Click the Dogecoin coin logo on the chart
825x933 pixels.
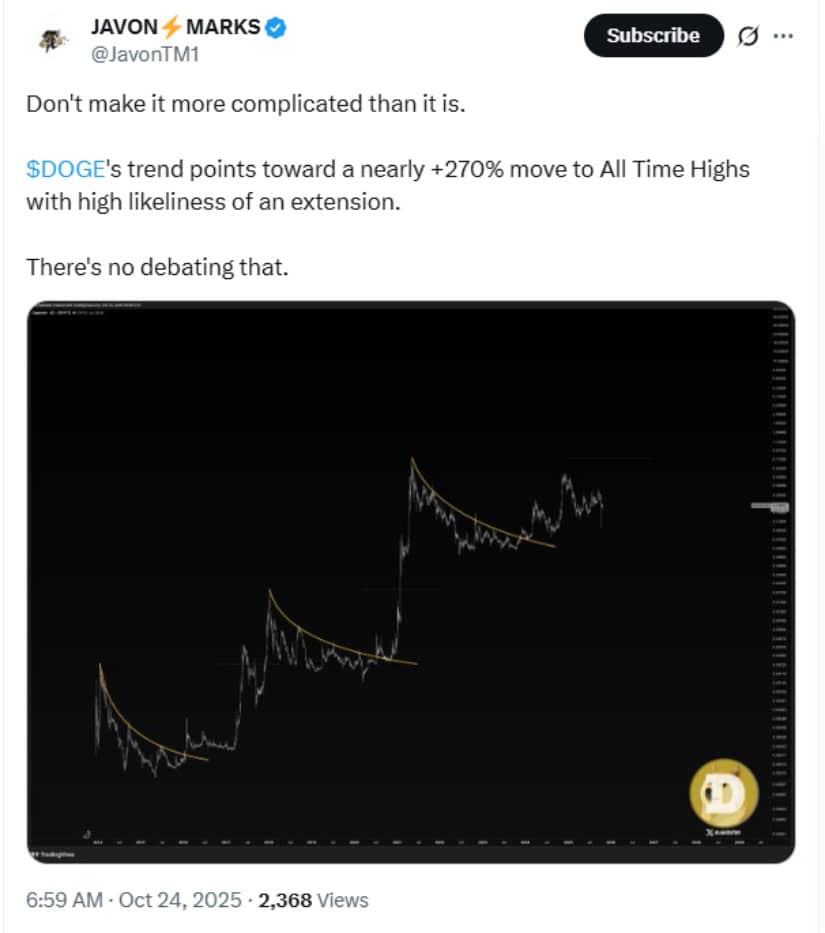click(x=723, y=792)
